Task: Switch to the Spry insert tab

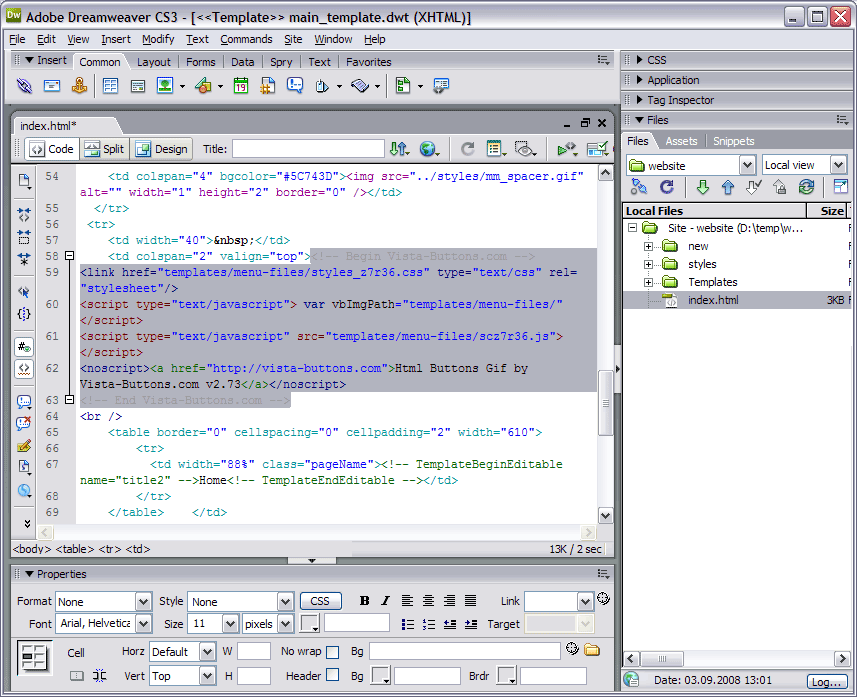Action: pyautogui.click(x=281, y=62)
